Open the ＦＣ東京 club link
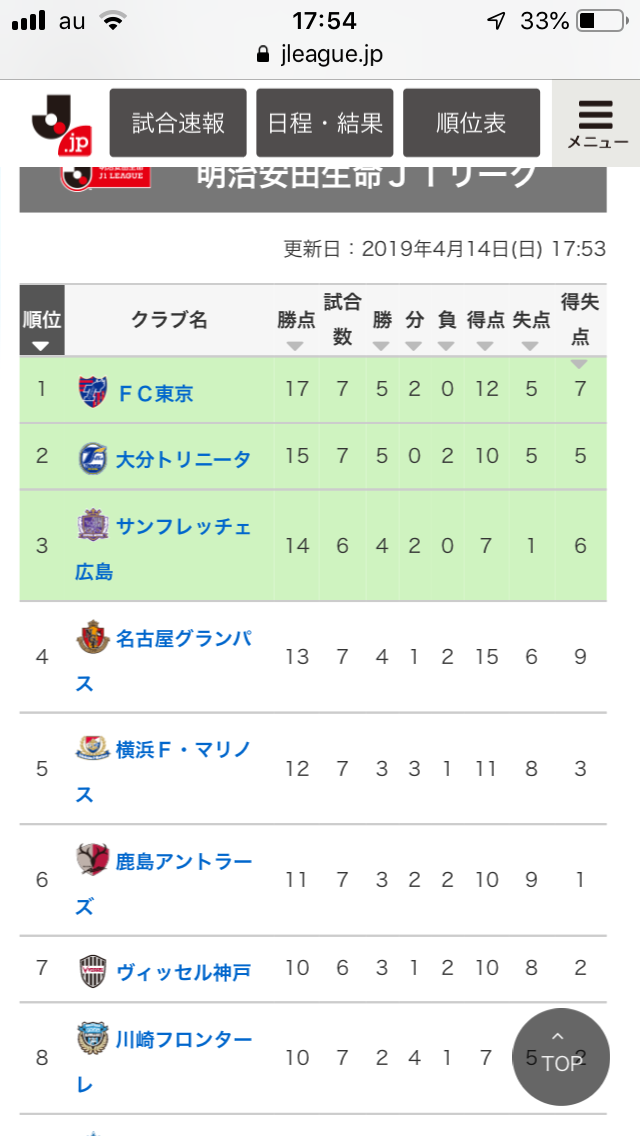The height and width of the screenshot is (1136, 640). tap(155, 393)
